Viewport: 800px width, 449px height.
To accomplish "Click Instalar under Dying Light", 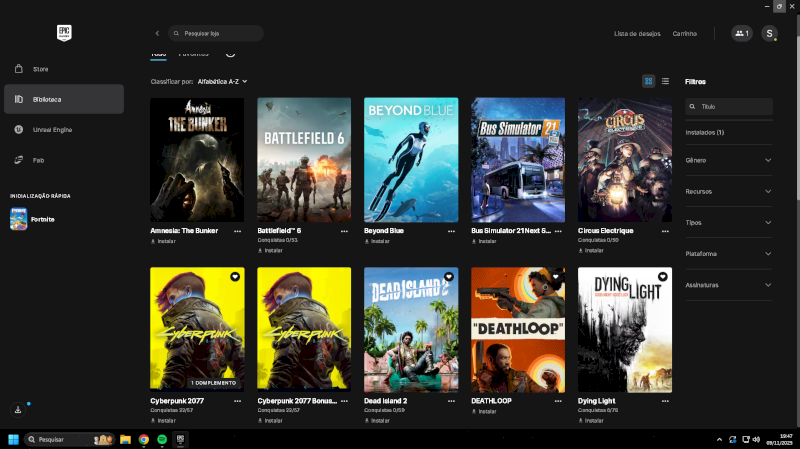I will pos(591,420).
